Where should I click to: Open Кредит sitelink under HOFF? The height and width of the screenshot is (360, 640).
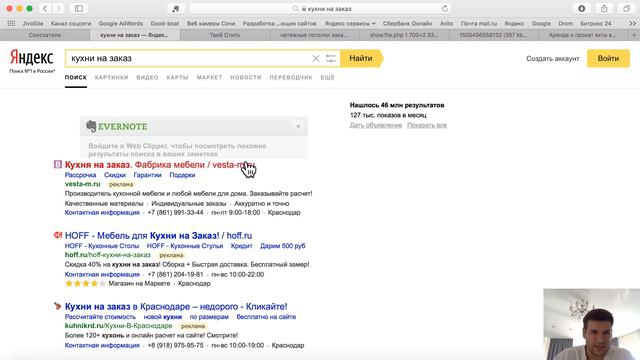pos(241,246)
